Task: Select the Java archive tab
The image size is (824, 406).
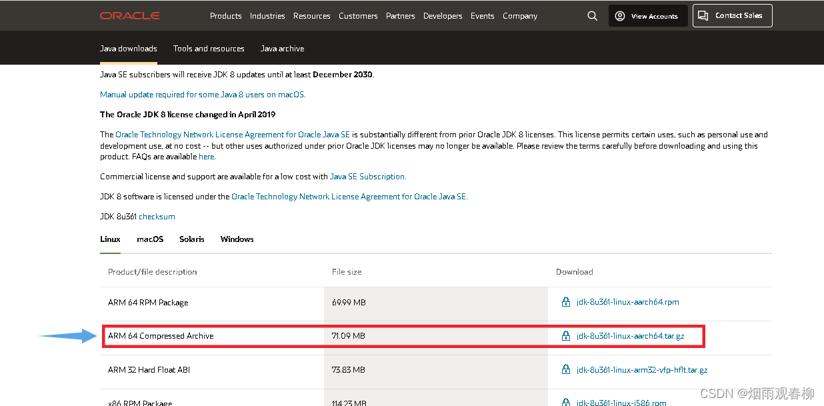Action: pos(282,48)
